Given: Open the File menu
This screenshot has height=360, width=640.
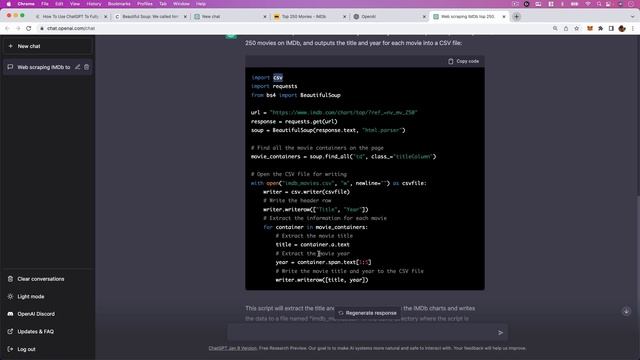Looking at the screenshot, I should [x=45, y=4].
